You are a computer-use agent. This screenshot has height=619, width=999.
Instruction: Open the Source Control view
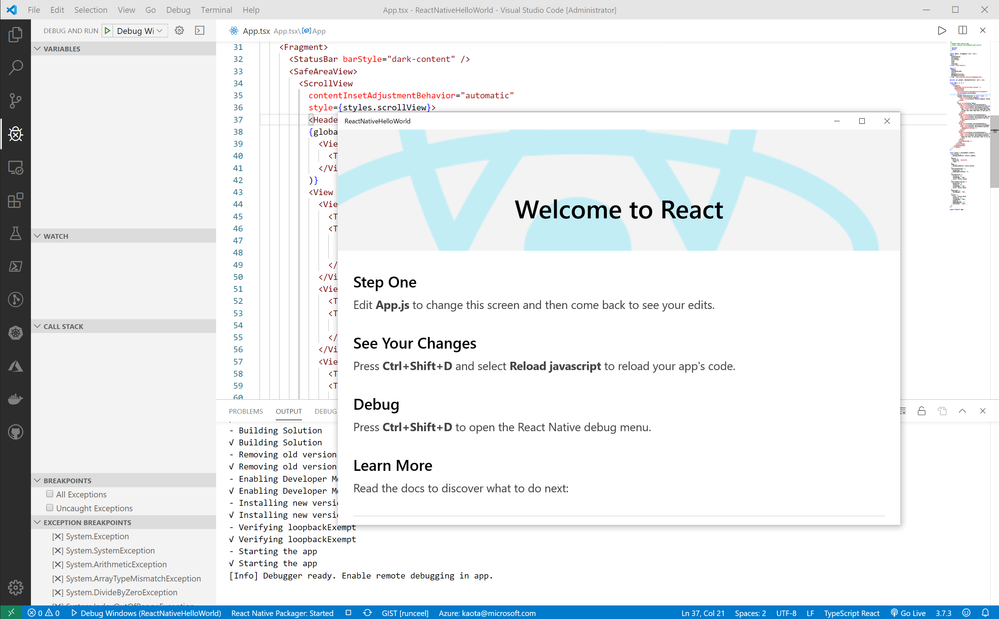[15, 101]
